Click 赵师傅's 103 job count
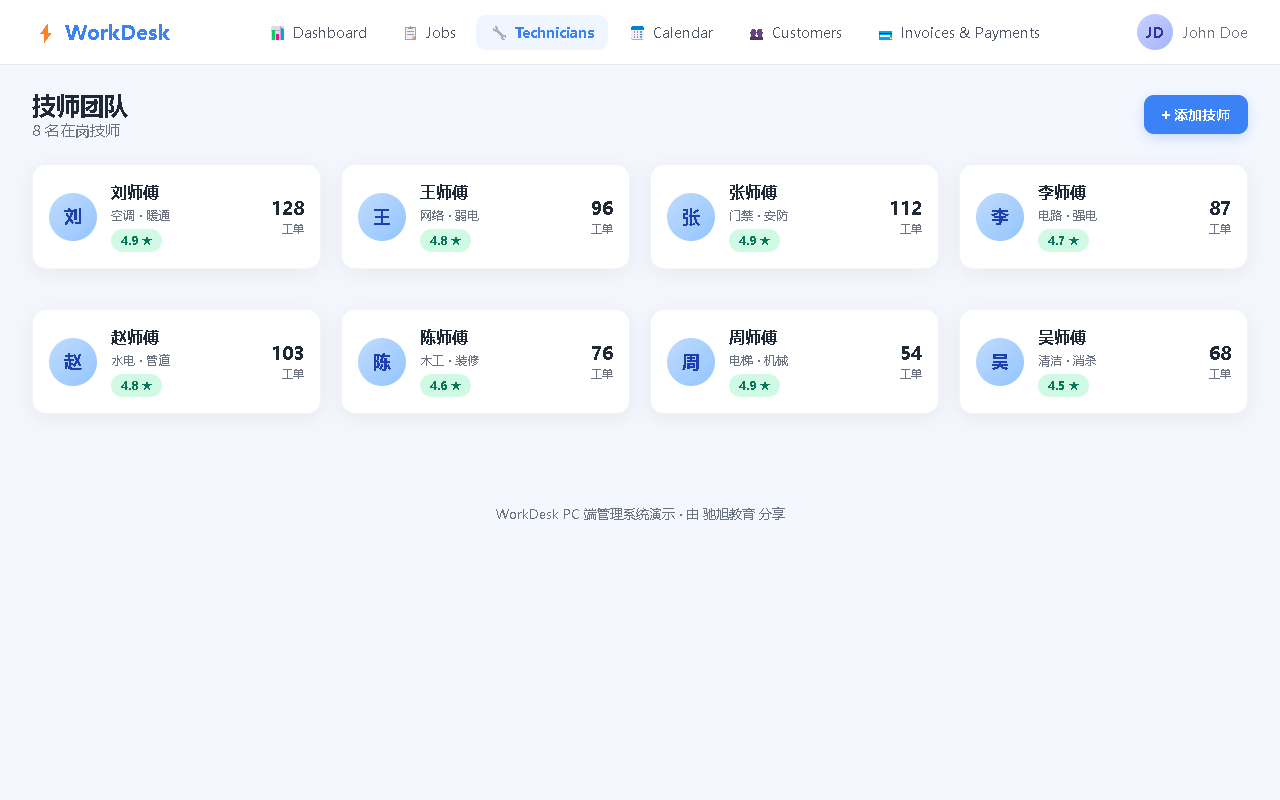Viewport: 1280px width, 800px height. pyautogui.click(x=288, y=353)
